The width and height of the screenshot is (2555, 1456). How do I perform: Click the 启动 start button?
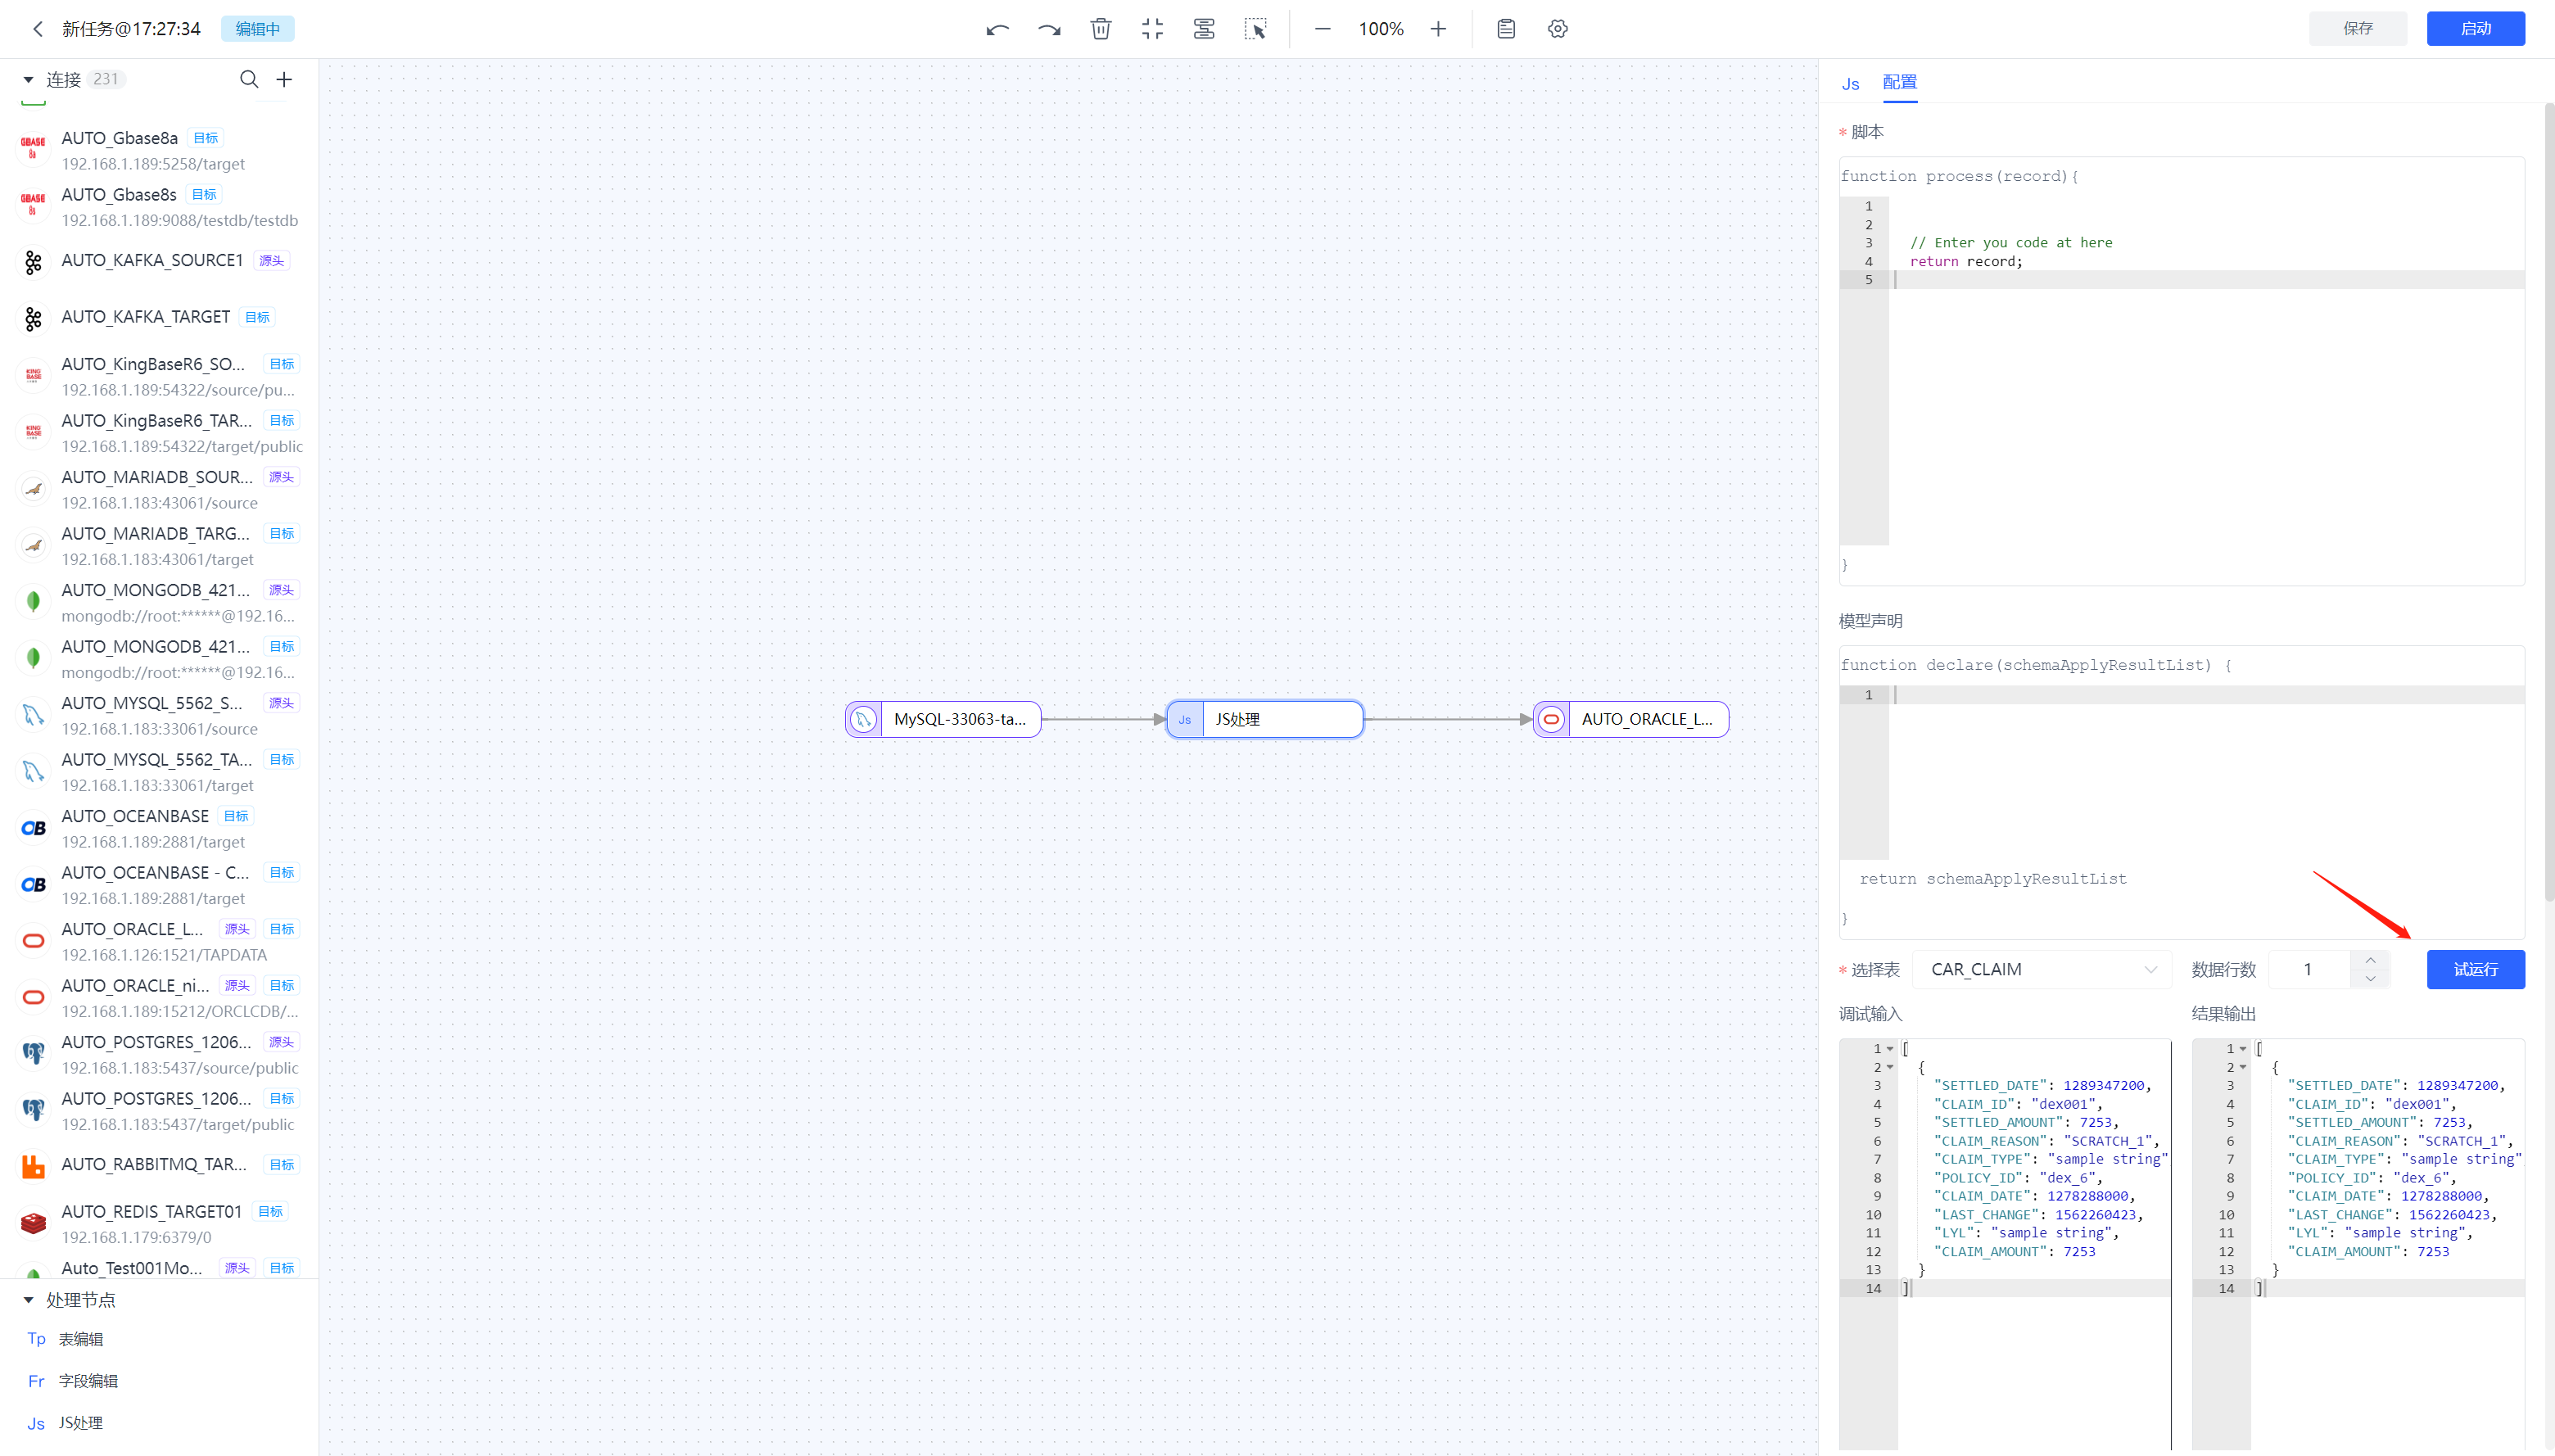click(2475, 29)
